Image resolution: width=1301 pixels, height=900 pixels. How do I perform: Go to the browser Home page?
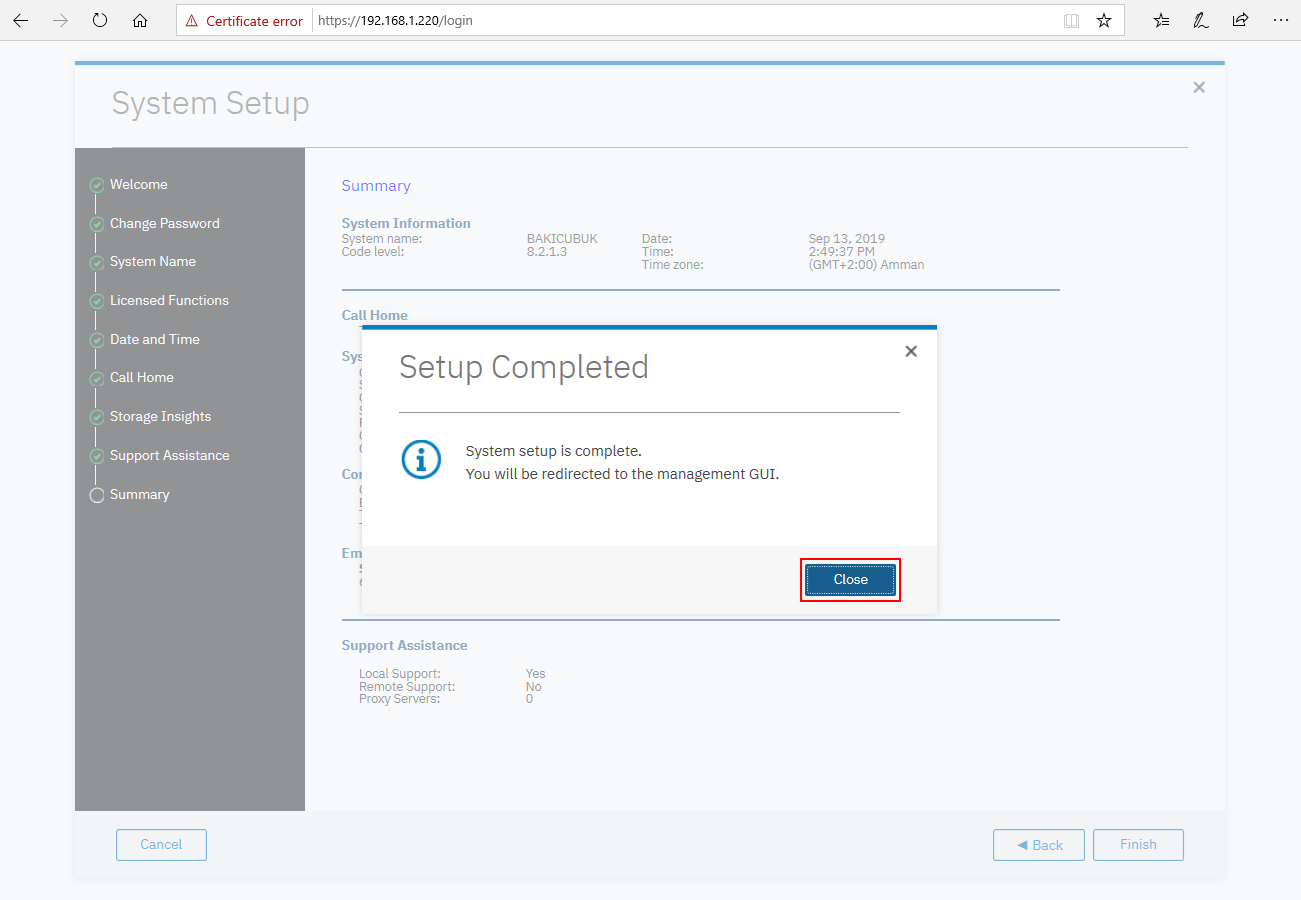click(x=140, y=20)
